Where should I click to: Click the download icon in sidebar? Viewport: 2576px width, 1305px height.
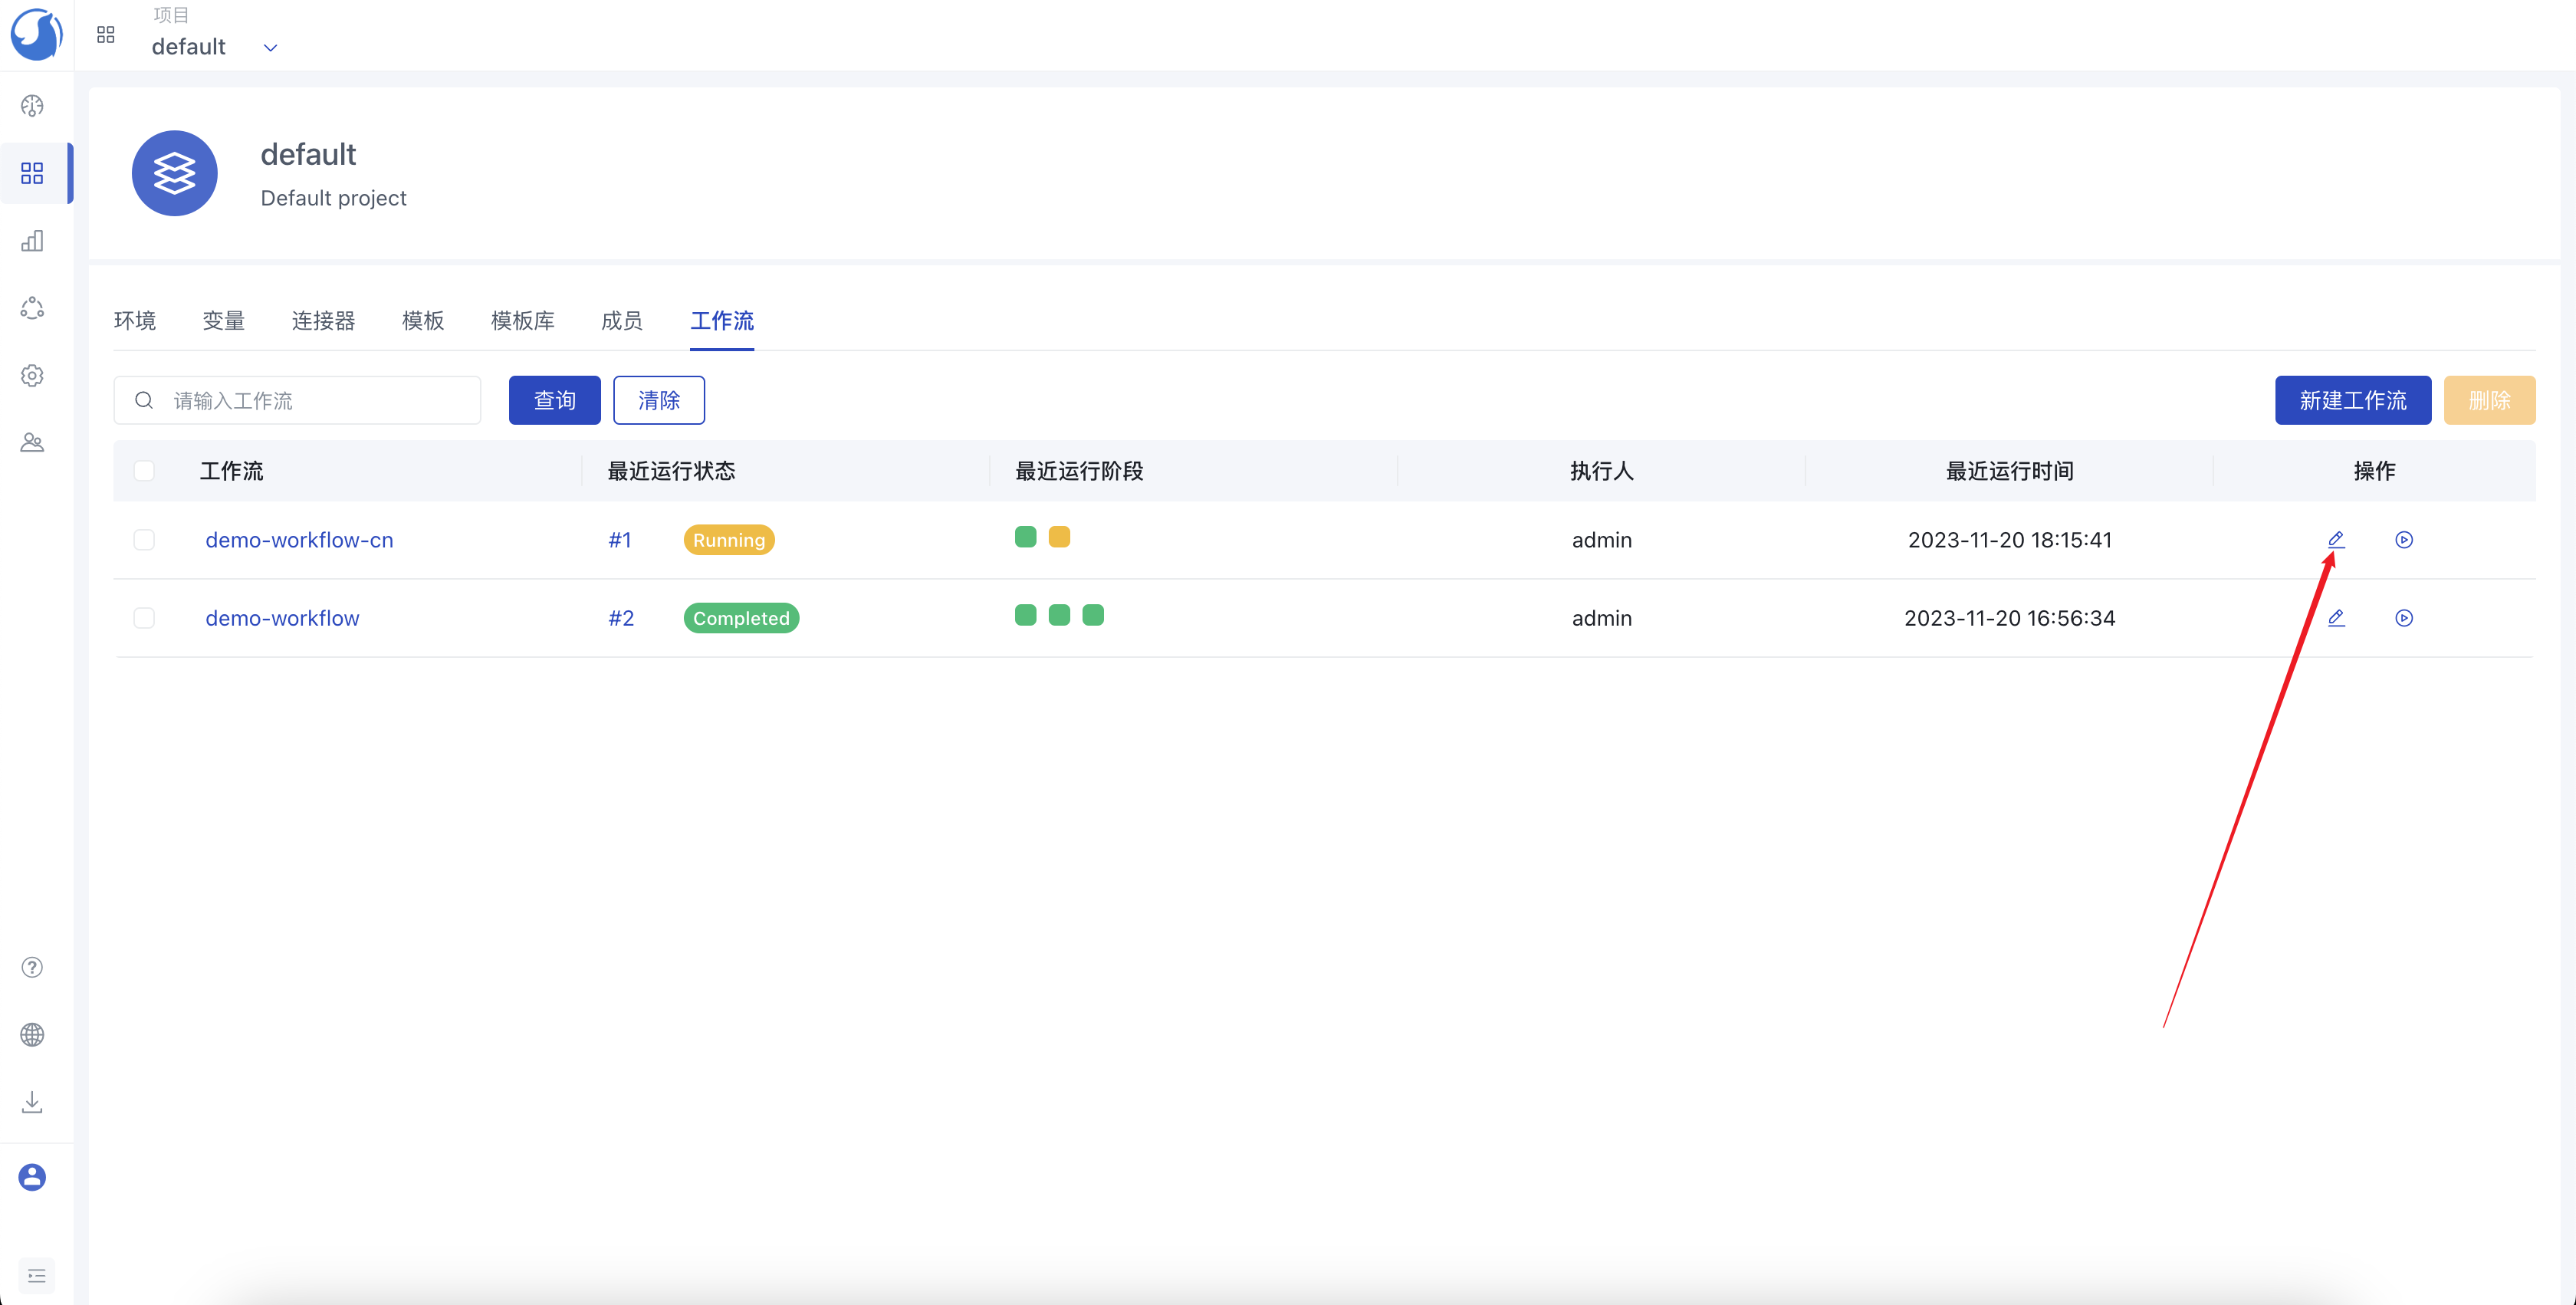coord(32,1102)
